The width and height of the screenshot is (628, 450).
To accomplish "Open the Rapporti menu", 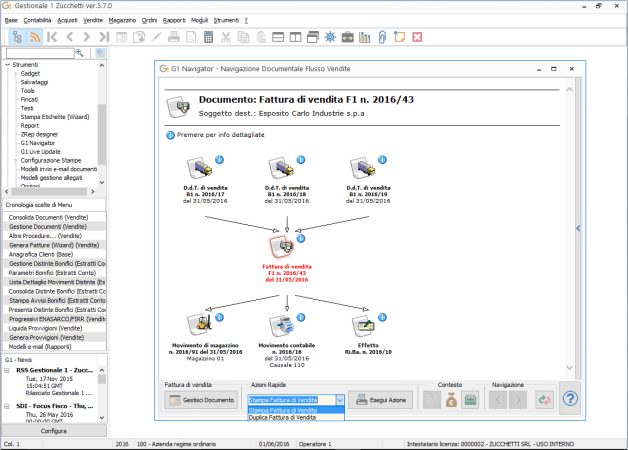I will 174,20.
